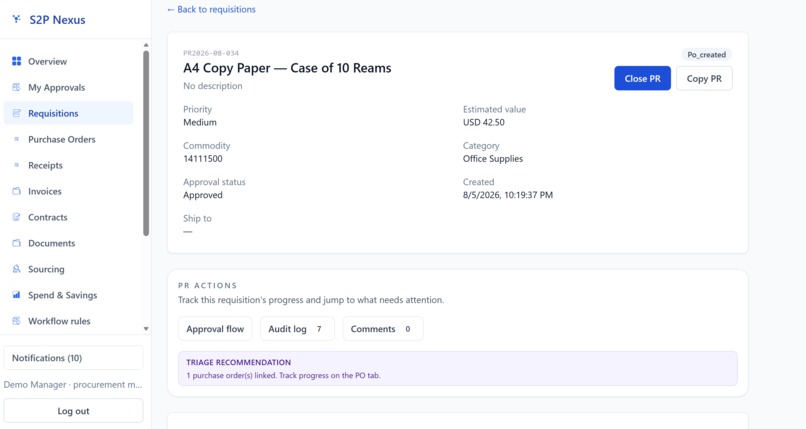
Task: View Spend & Savings
Action: pos(68,295)
